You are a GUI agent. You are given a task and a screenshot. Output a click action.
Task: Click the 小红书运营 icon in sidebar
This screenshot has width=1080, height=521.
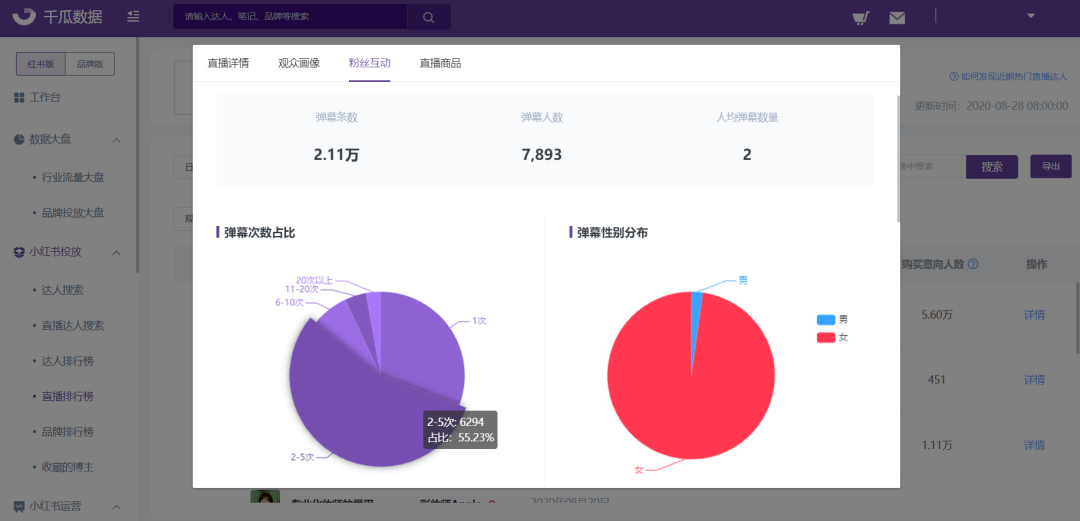[x=19, y=507]
